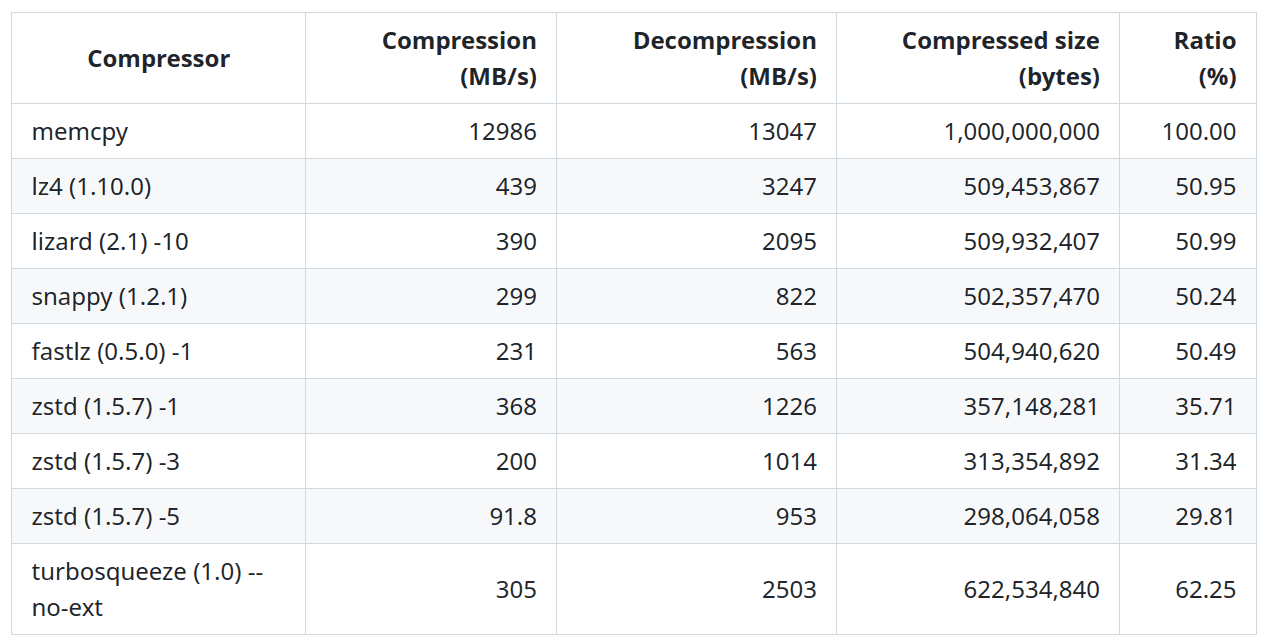Click the 62.25 ratio value

1205,590
